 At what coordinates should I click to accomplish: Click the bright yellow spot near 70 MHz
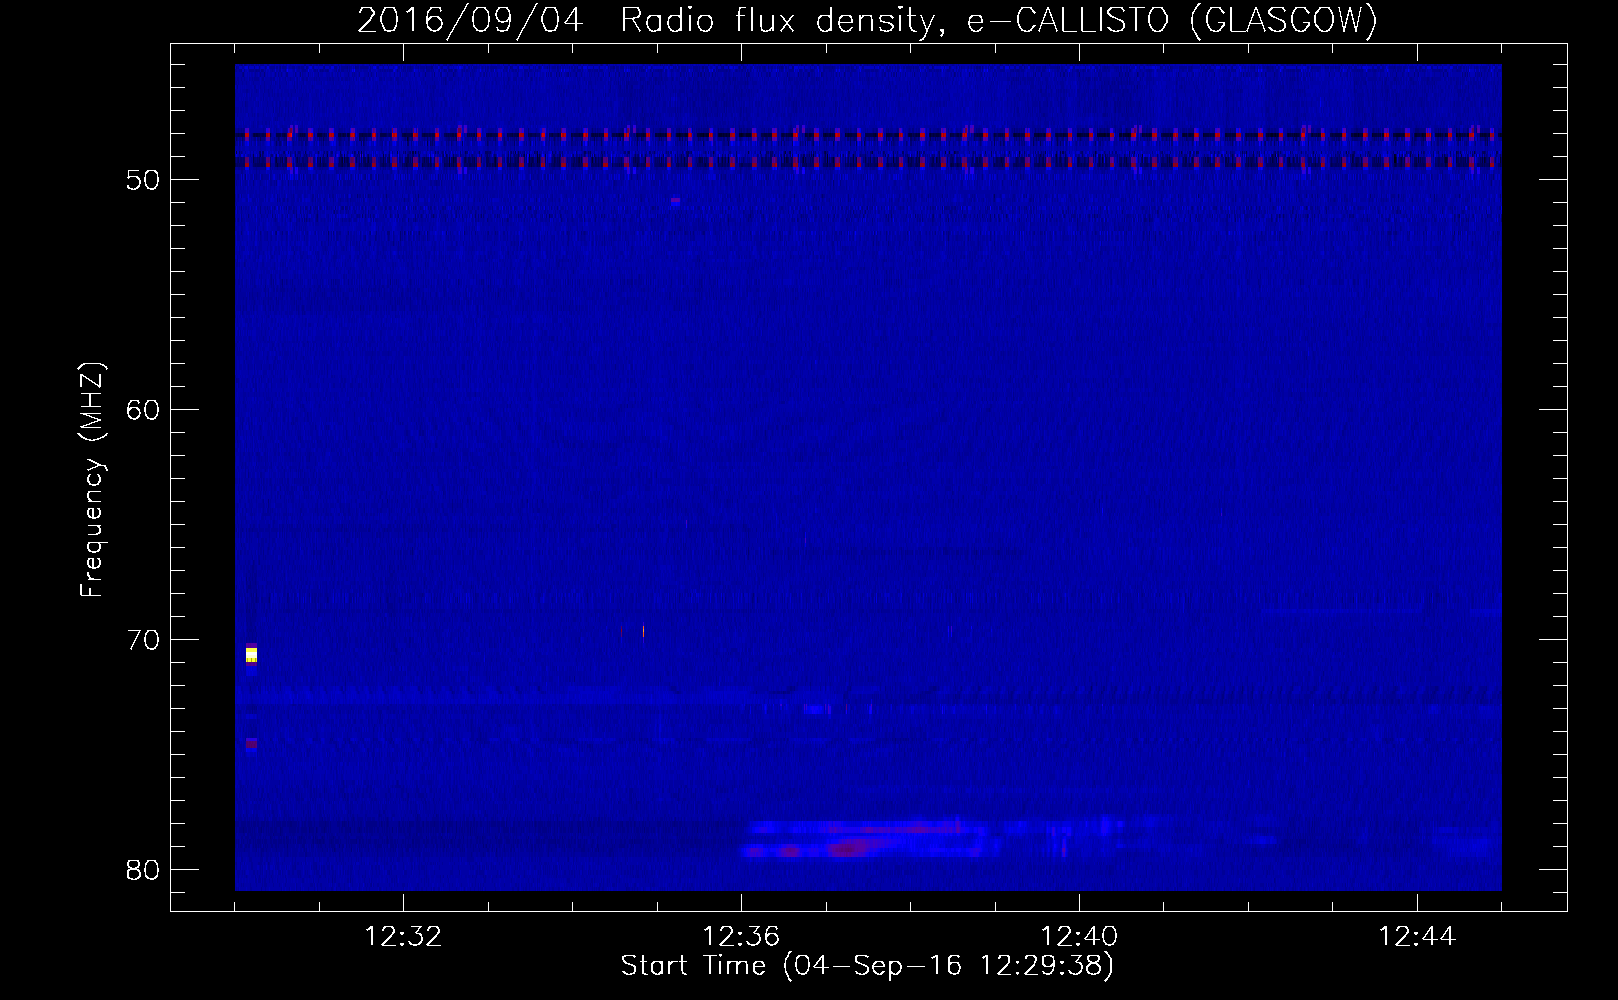click(x=251, y=655)
